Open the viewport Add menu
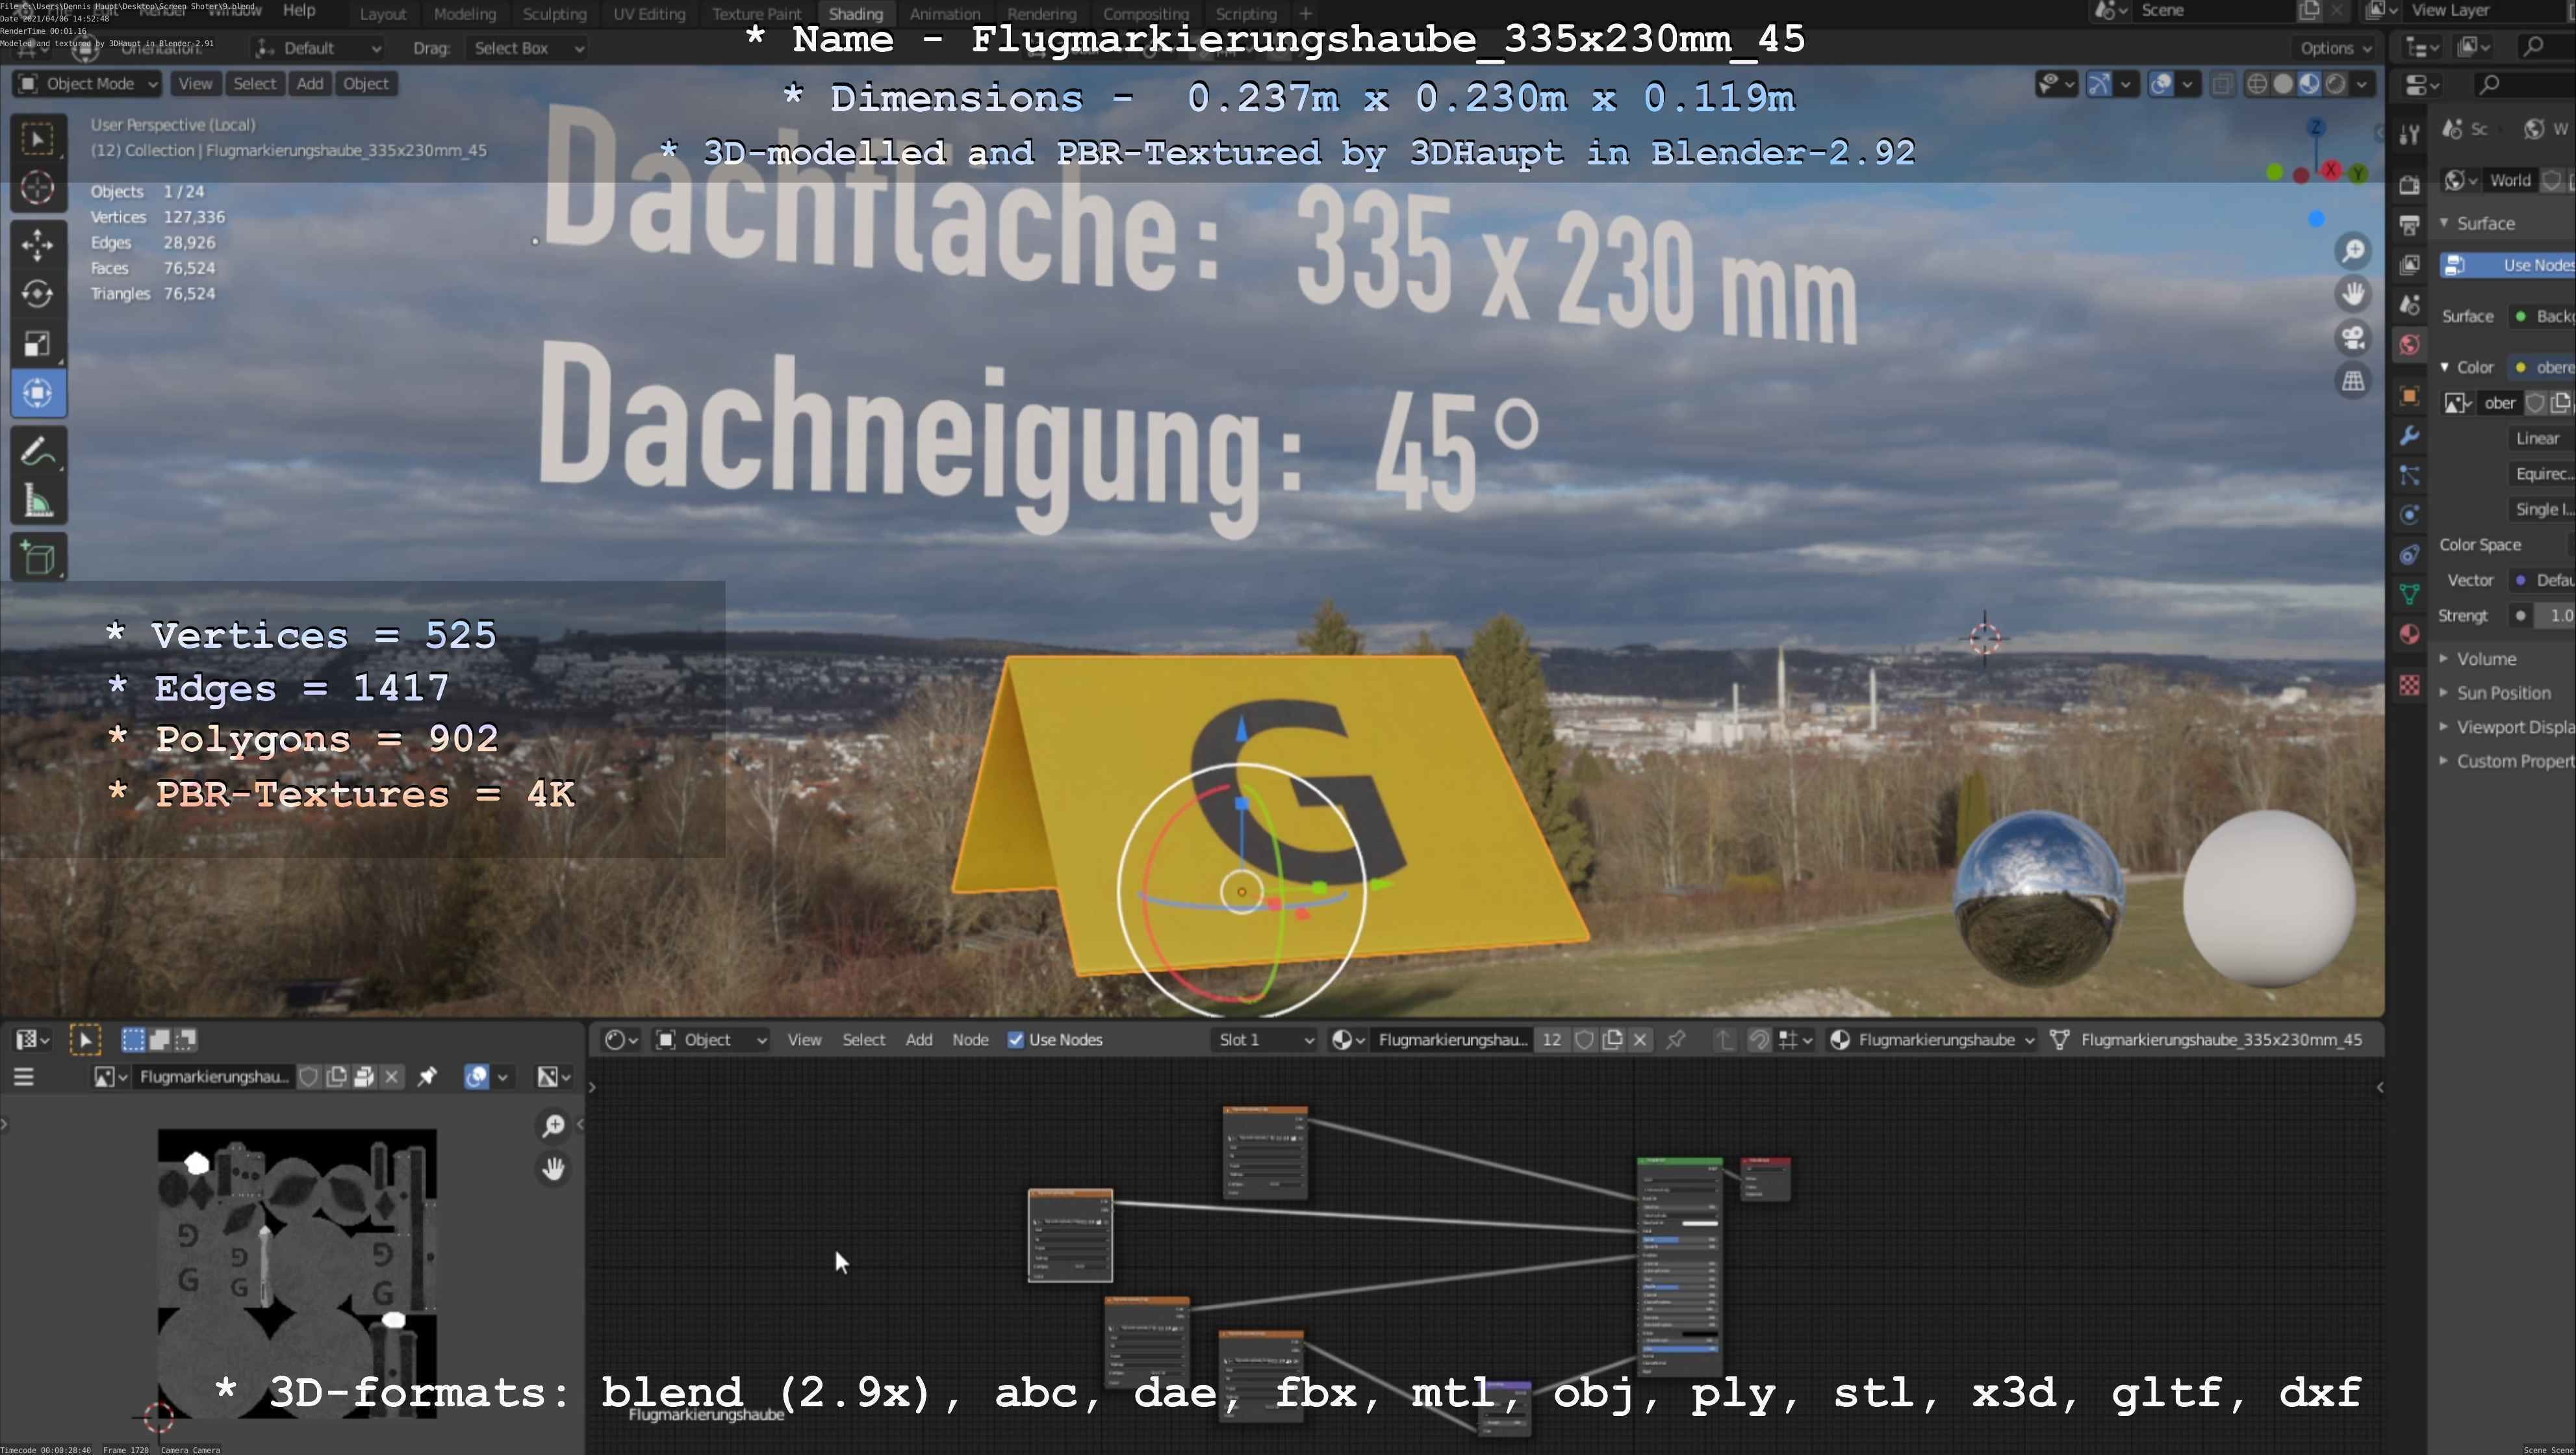This screenshot has height=1455, width=2576. (310, 84)
